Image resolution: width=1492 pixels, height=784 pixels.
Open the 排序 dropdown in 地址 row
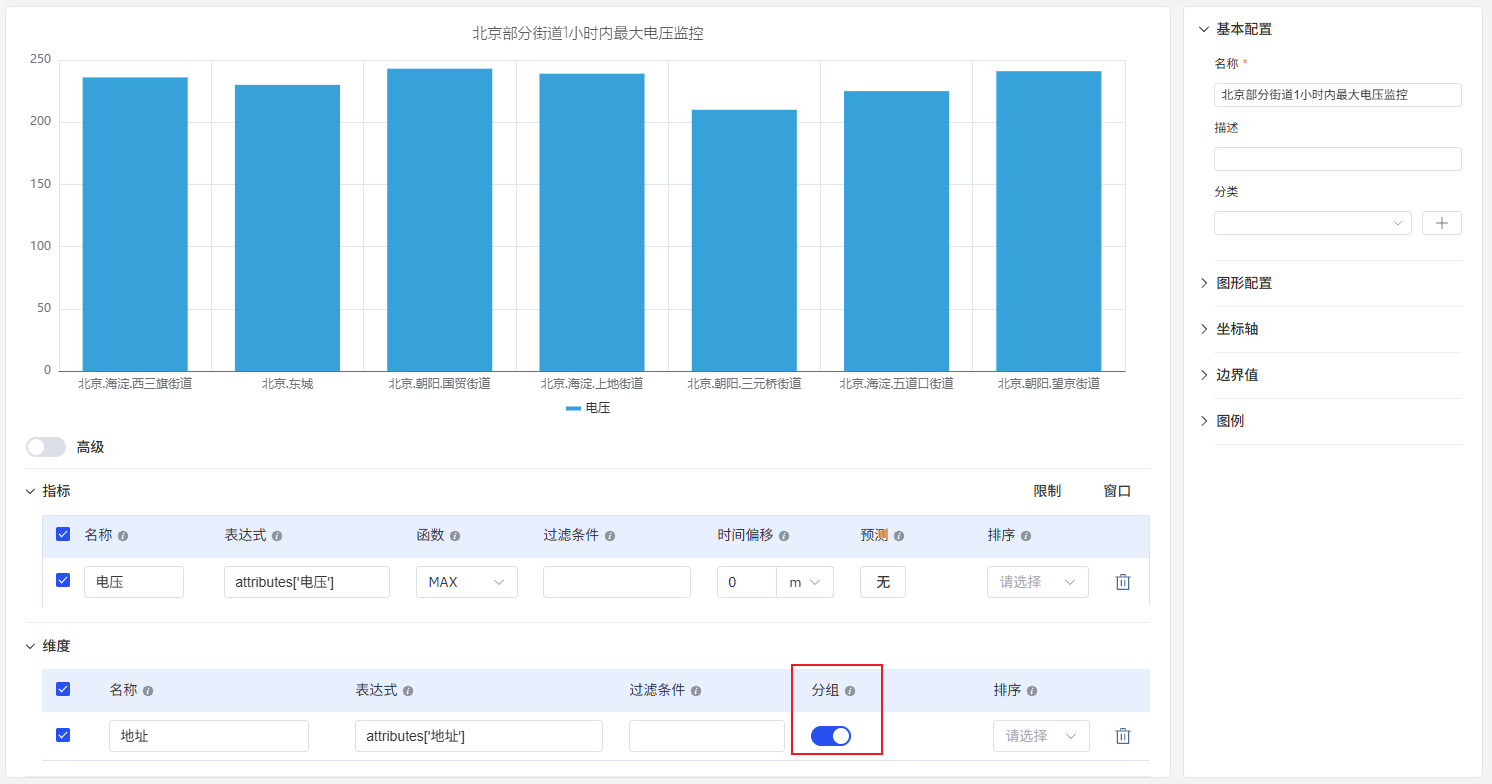[x=1041, y=736]
